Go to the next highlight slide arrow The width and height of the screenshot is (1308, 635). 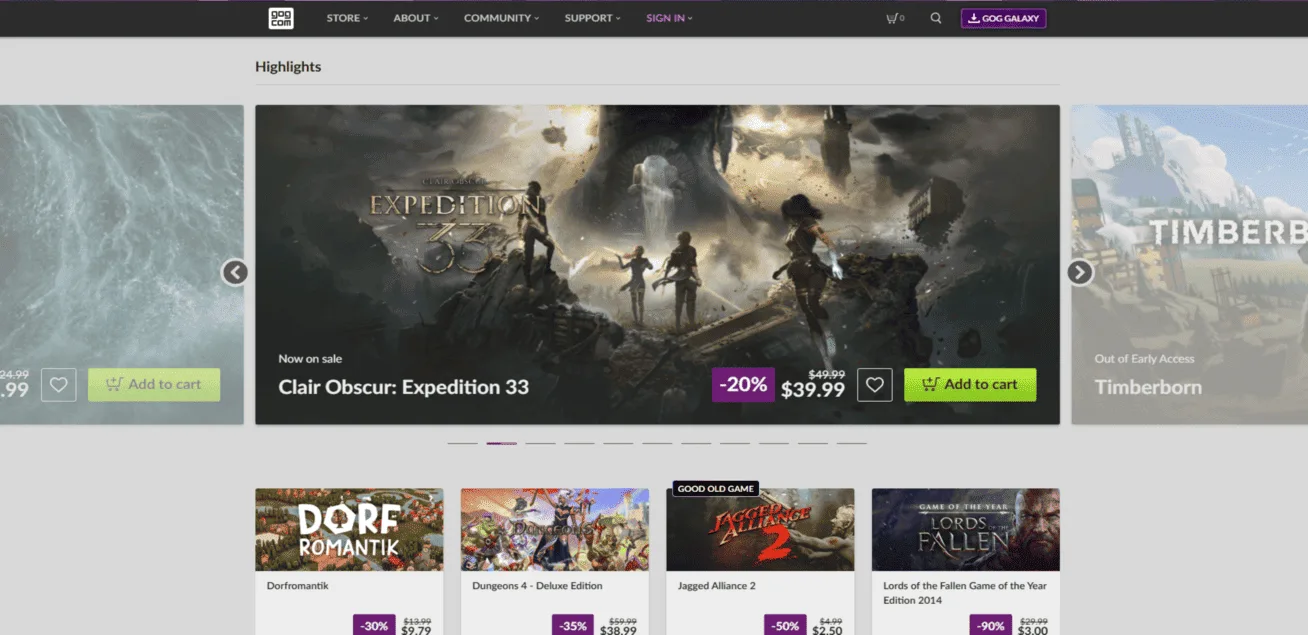[1080, 272]
